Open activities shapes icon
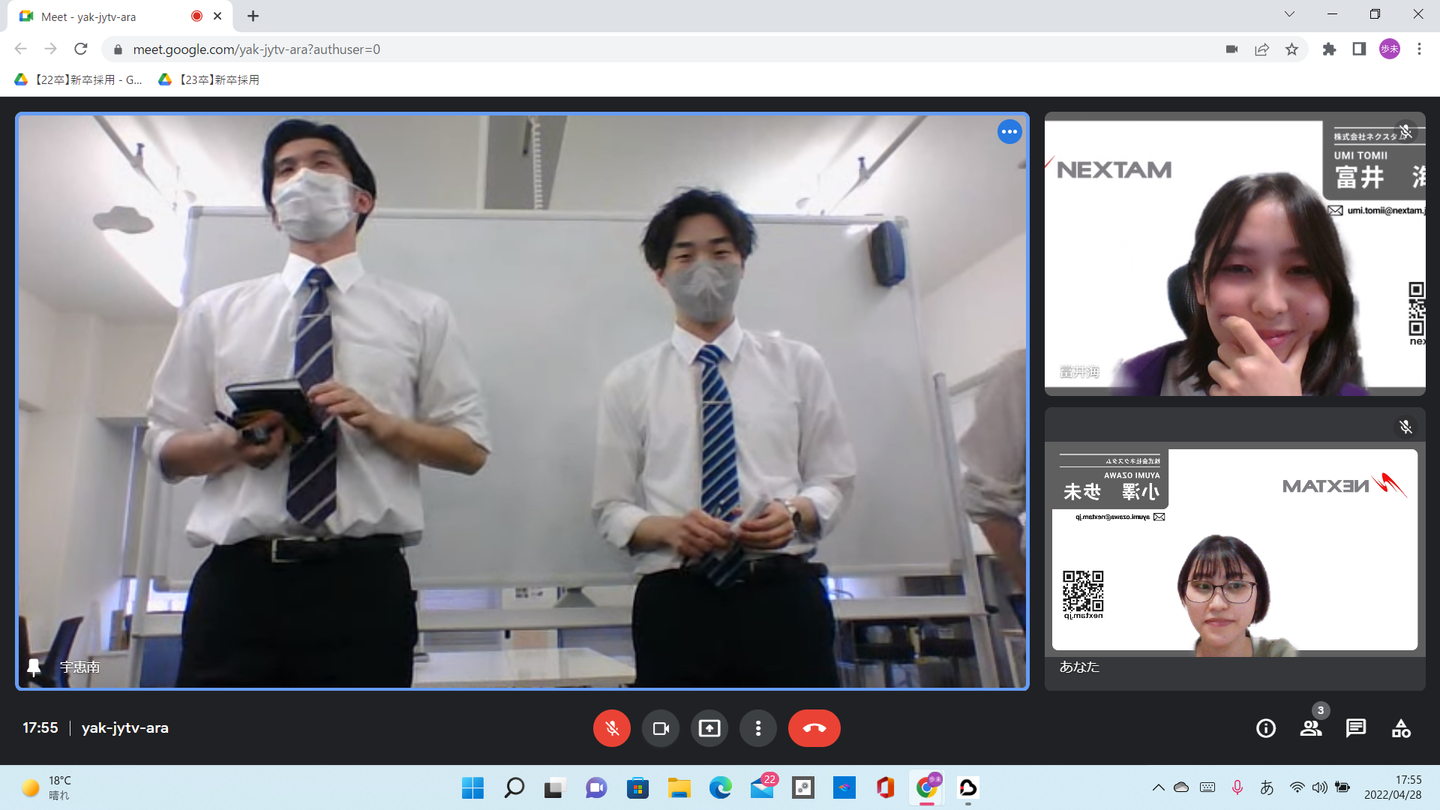This screenshot has width=1440, height=810. coord(1401,728)
